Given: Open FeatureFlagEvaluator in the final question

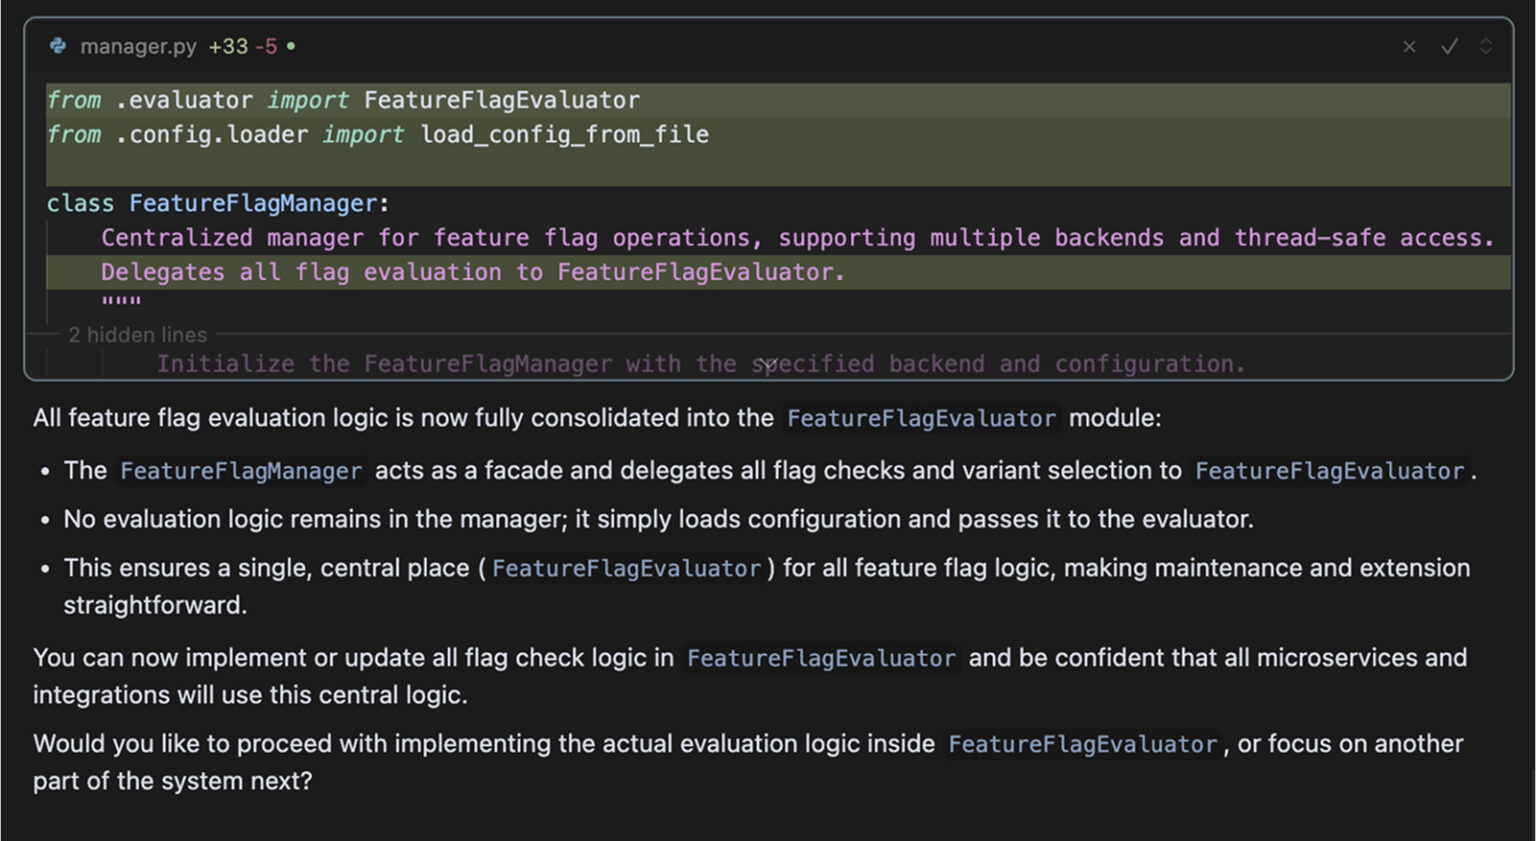Looking at the screenshot, I should click(x=1083, y=745).
